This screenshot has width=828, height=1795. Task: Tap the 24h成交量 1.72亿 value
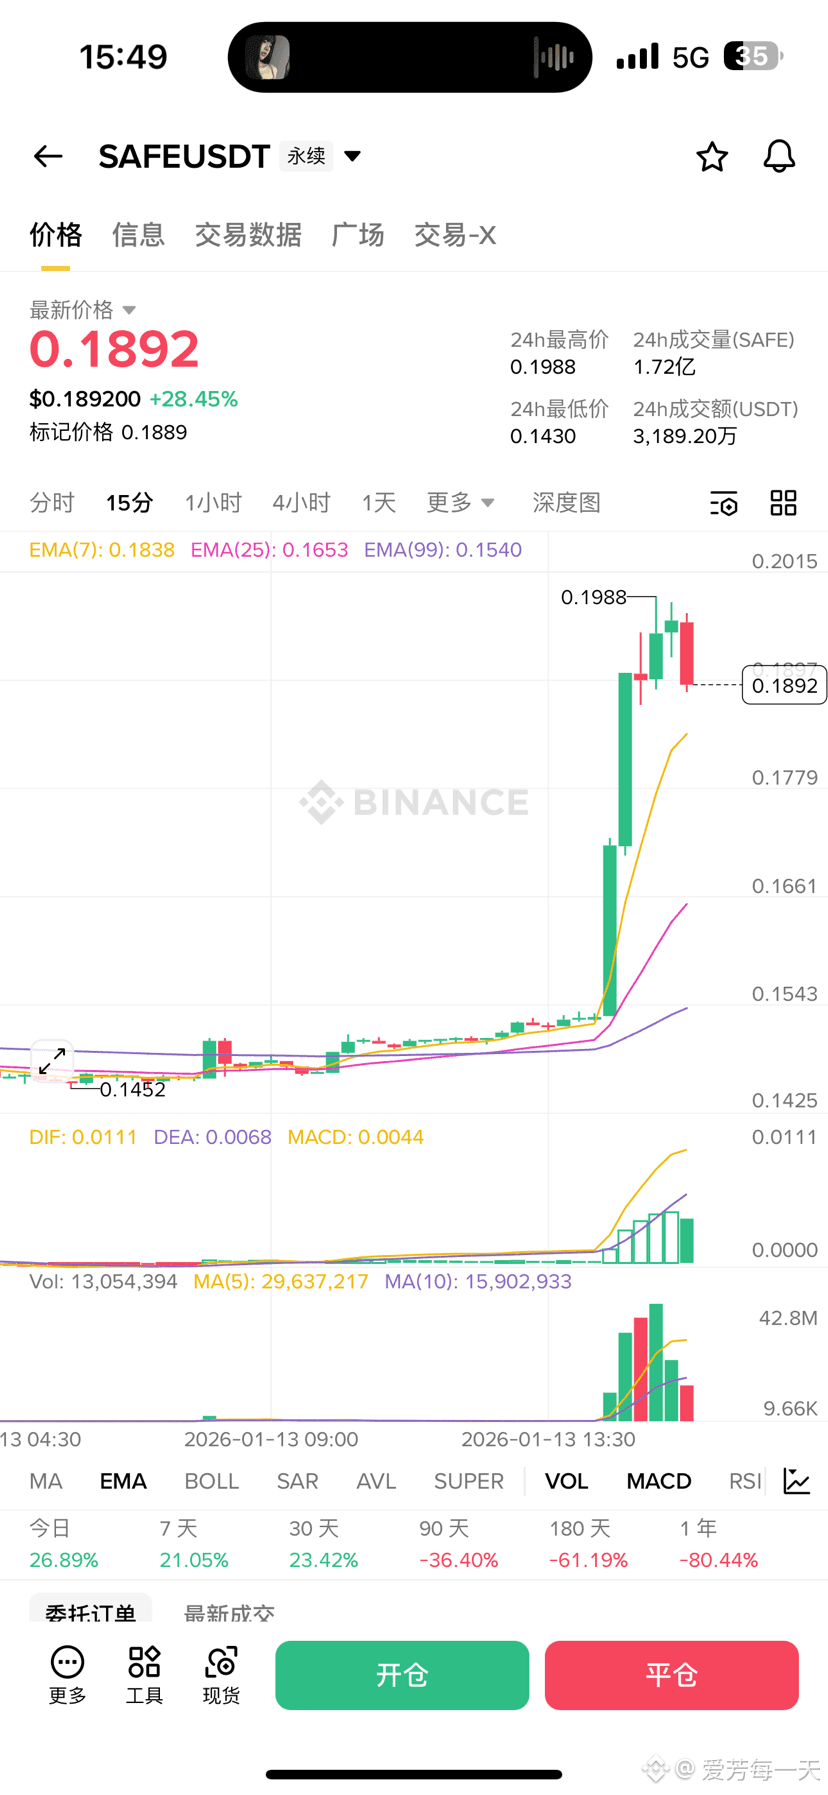coord(664,367)
